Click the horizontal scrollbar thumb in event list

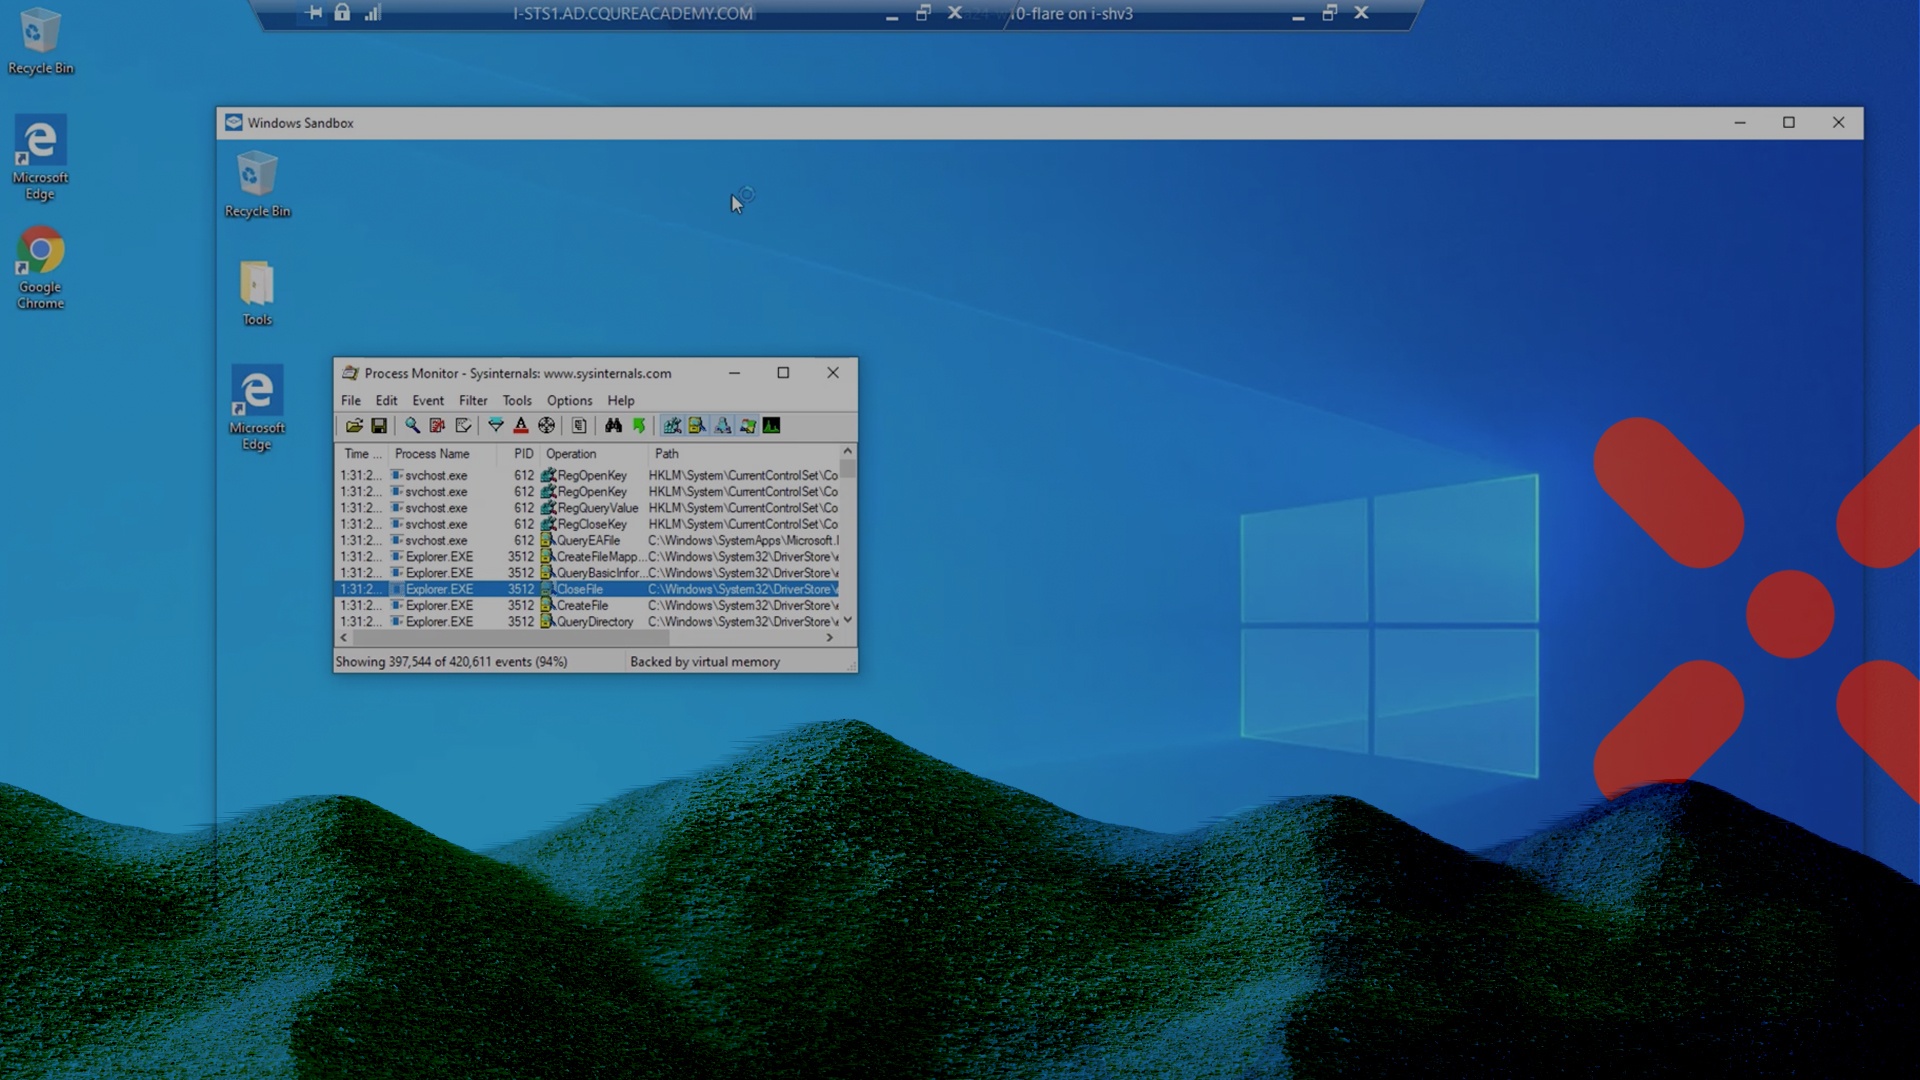510,638
